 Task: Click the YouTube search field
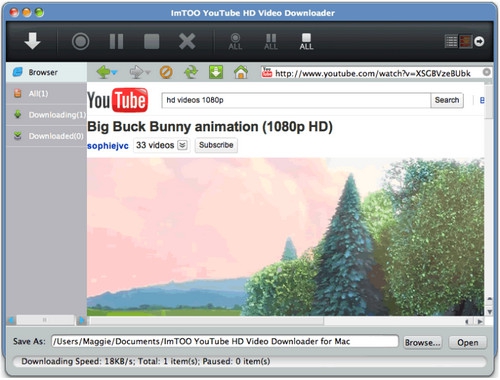point(296,100)
